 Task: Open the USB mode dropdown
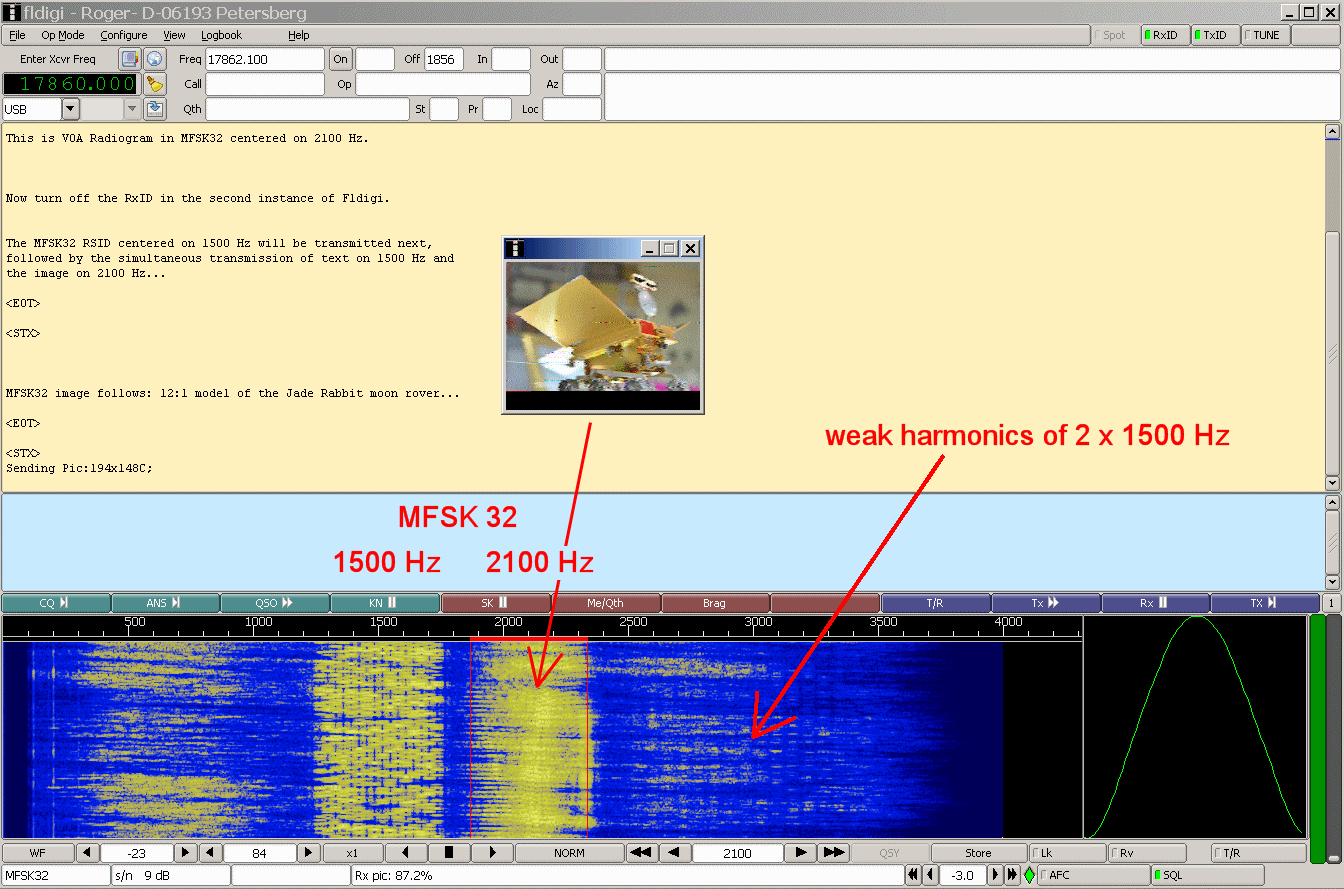(x=71, y=109)
